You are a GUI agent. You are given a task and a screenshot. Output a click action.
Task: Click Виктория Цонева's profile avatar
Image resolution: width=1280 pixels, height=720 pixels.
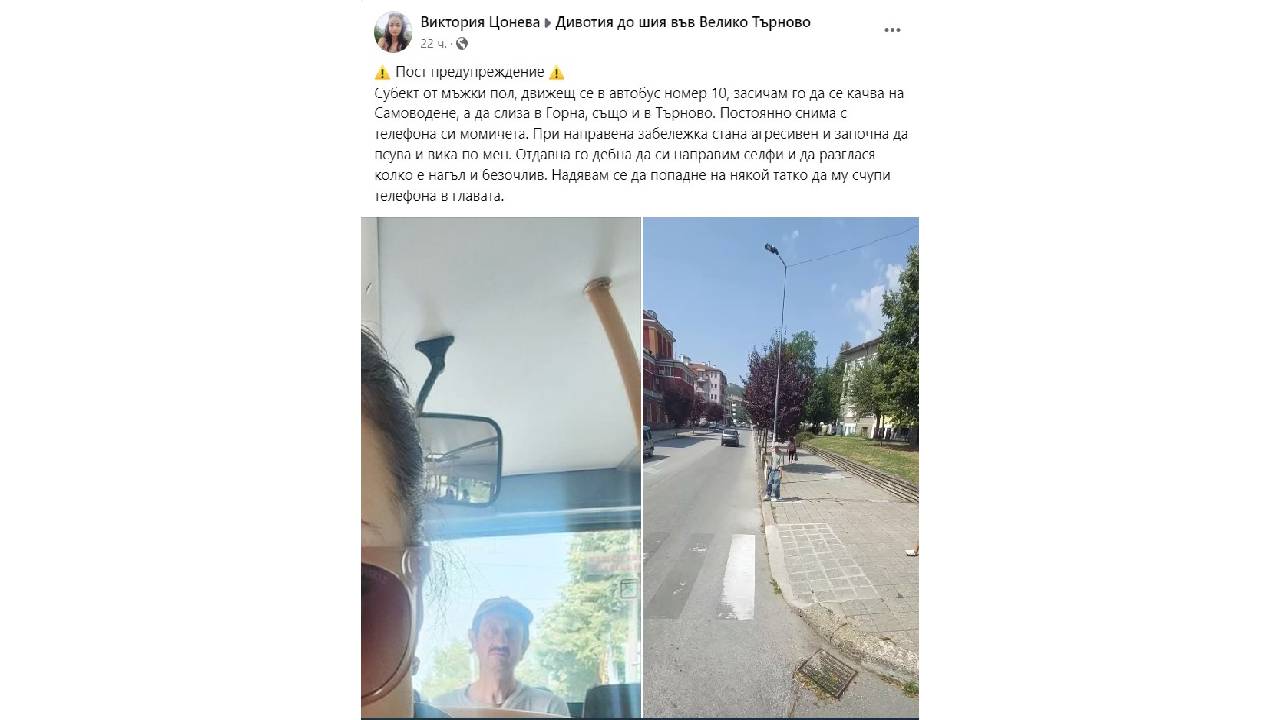click(393, 32)
